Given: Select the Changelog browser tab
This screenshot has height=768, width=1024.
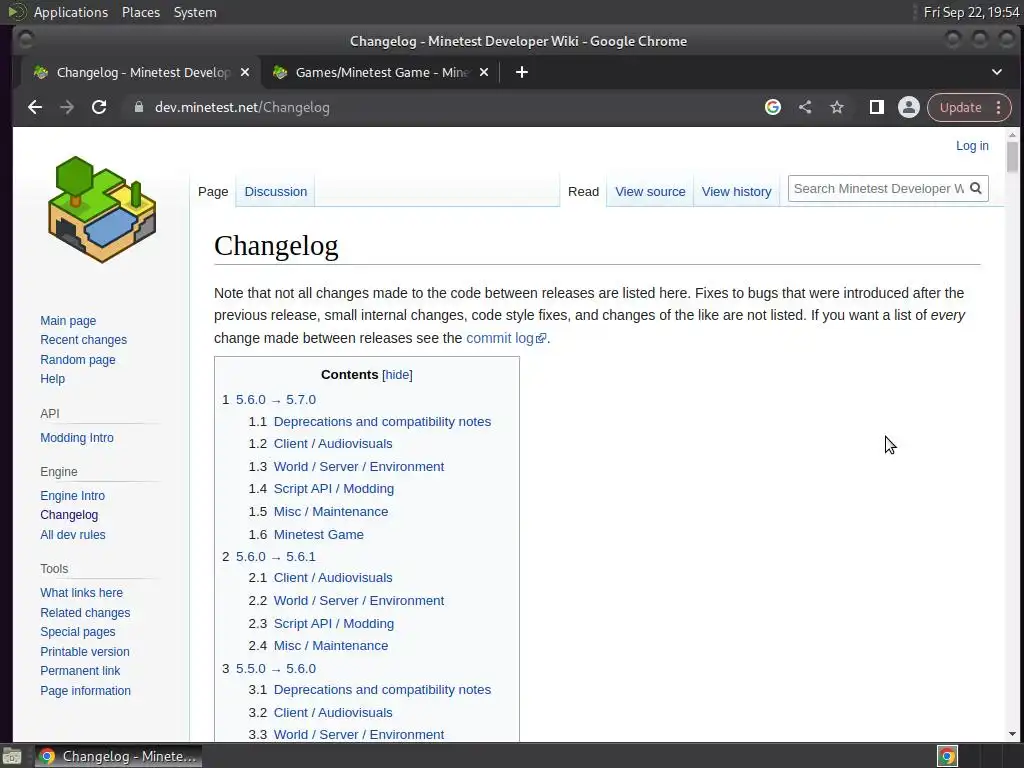Looking at the screenshot, I should [x=141, y=72].
